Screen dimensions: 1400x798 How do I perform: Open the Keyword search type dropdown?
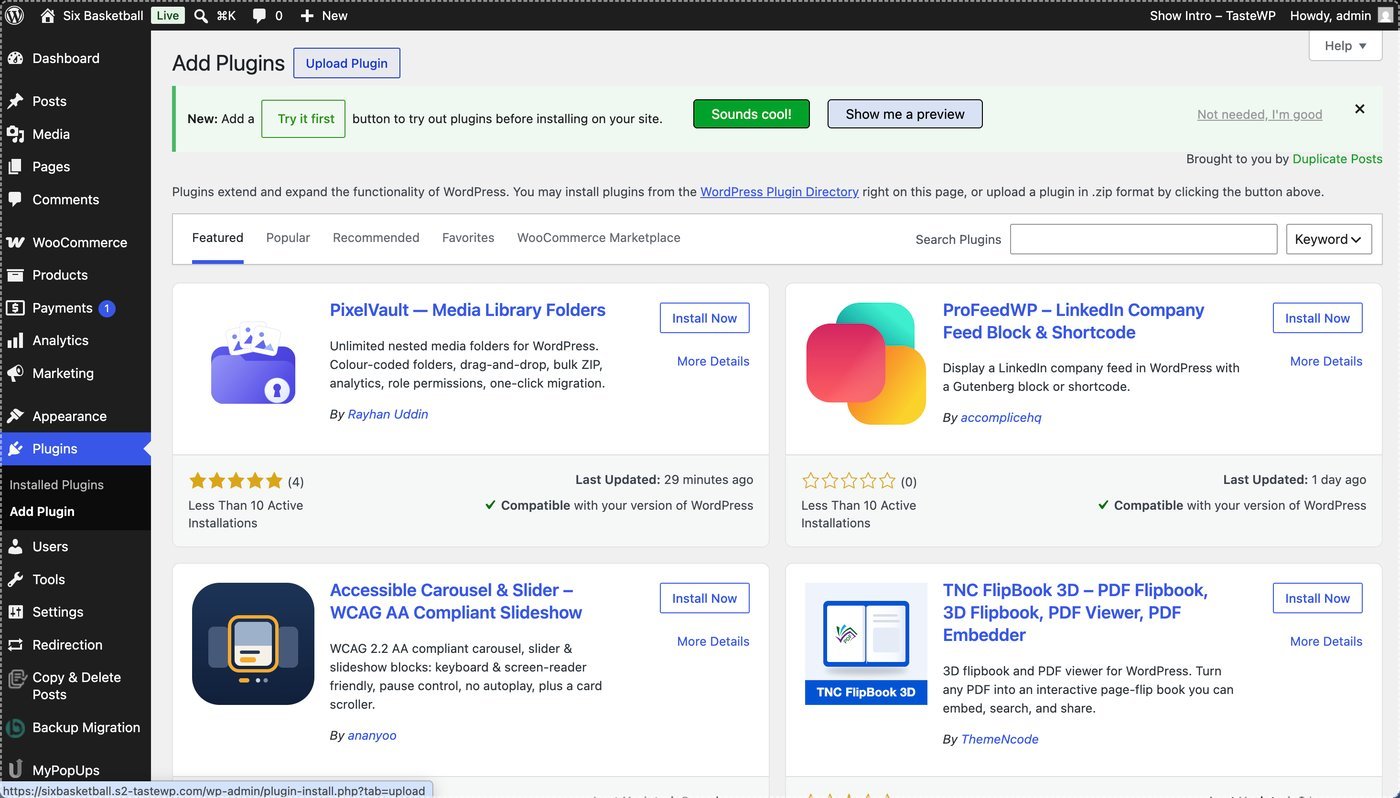(x=1328, y=239)
